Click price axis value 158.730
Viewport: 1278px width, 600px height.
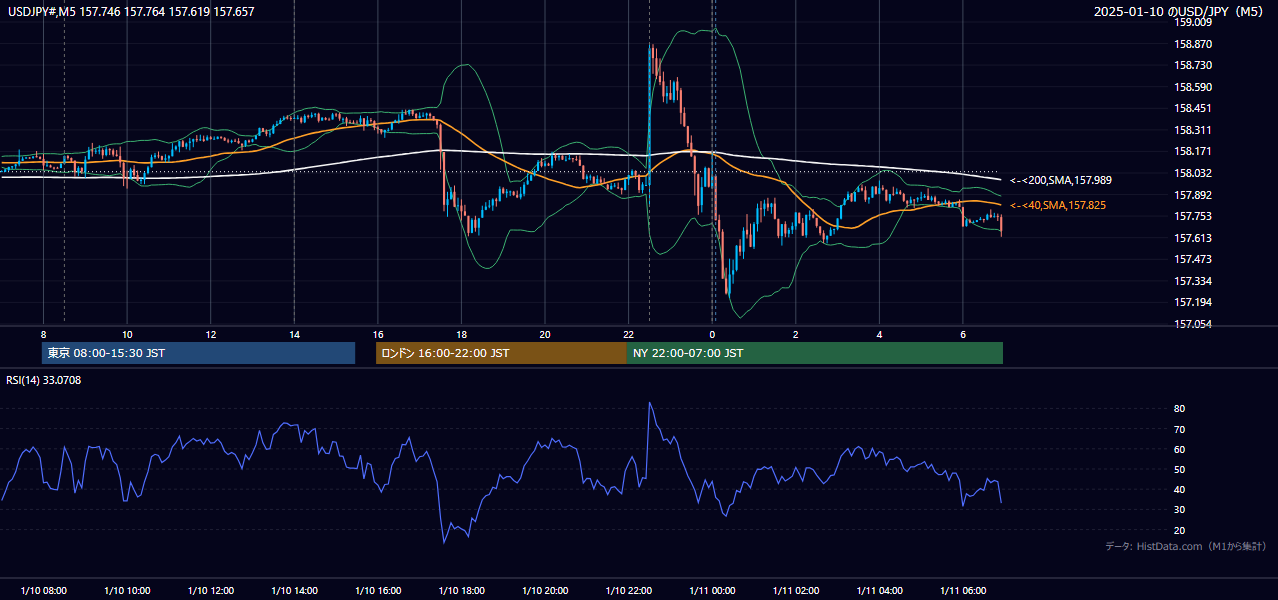[x=1192, y=65]
